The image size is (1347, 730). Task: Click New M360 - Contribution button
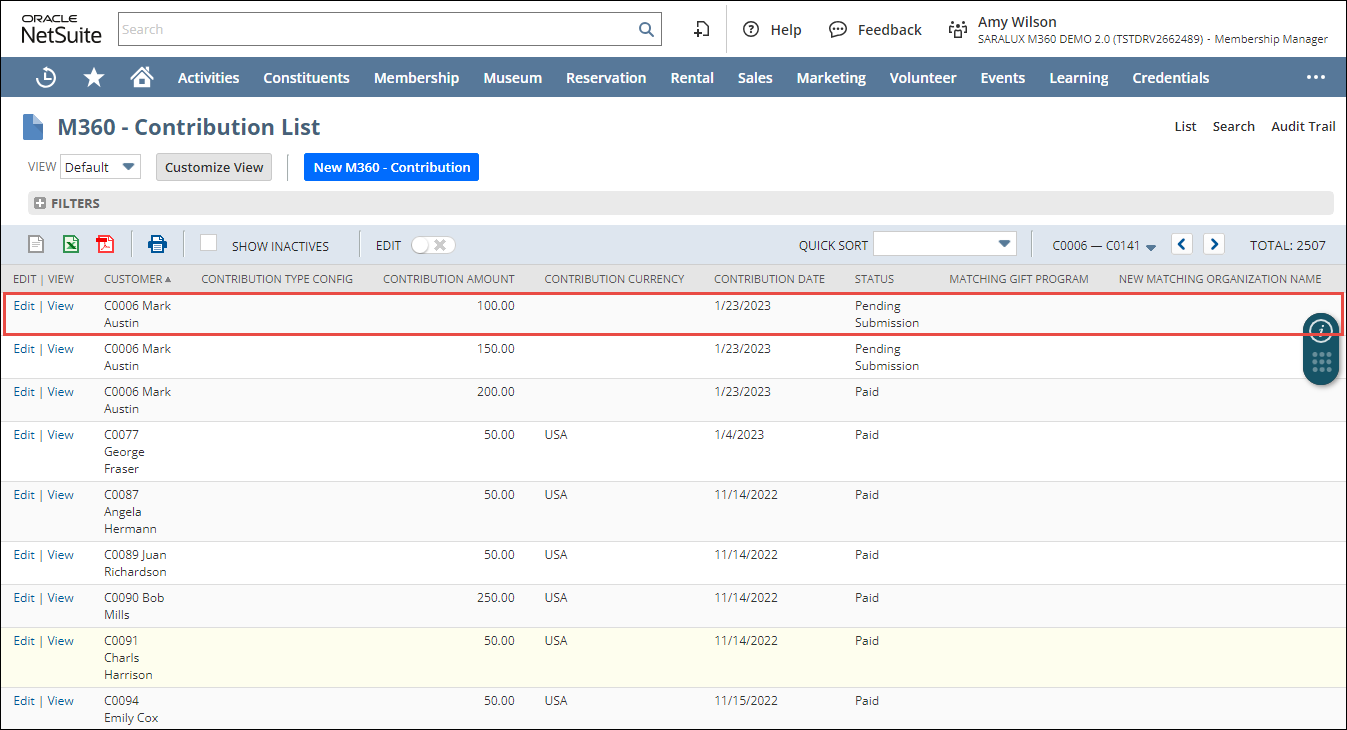[x=391, y=167]
